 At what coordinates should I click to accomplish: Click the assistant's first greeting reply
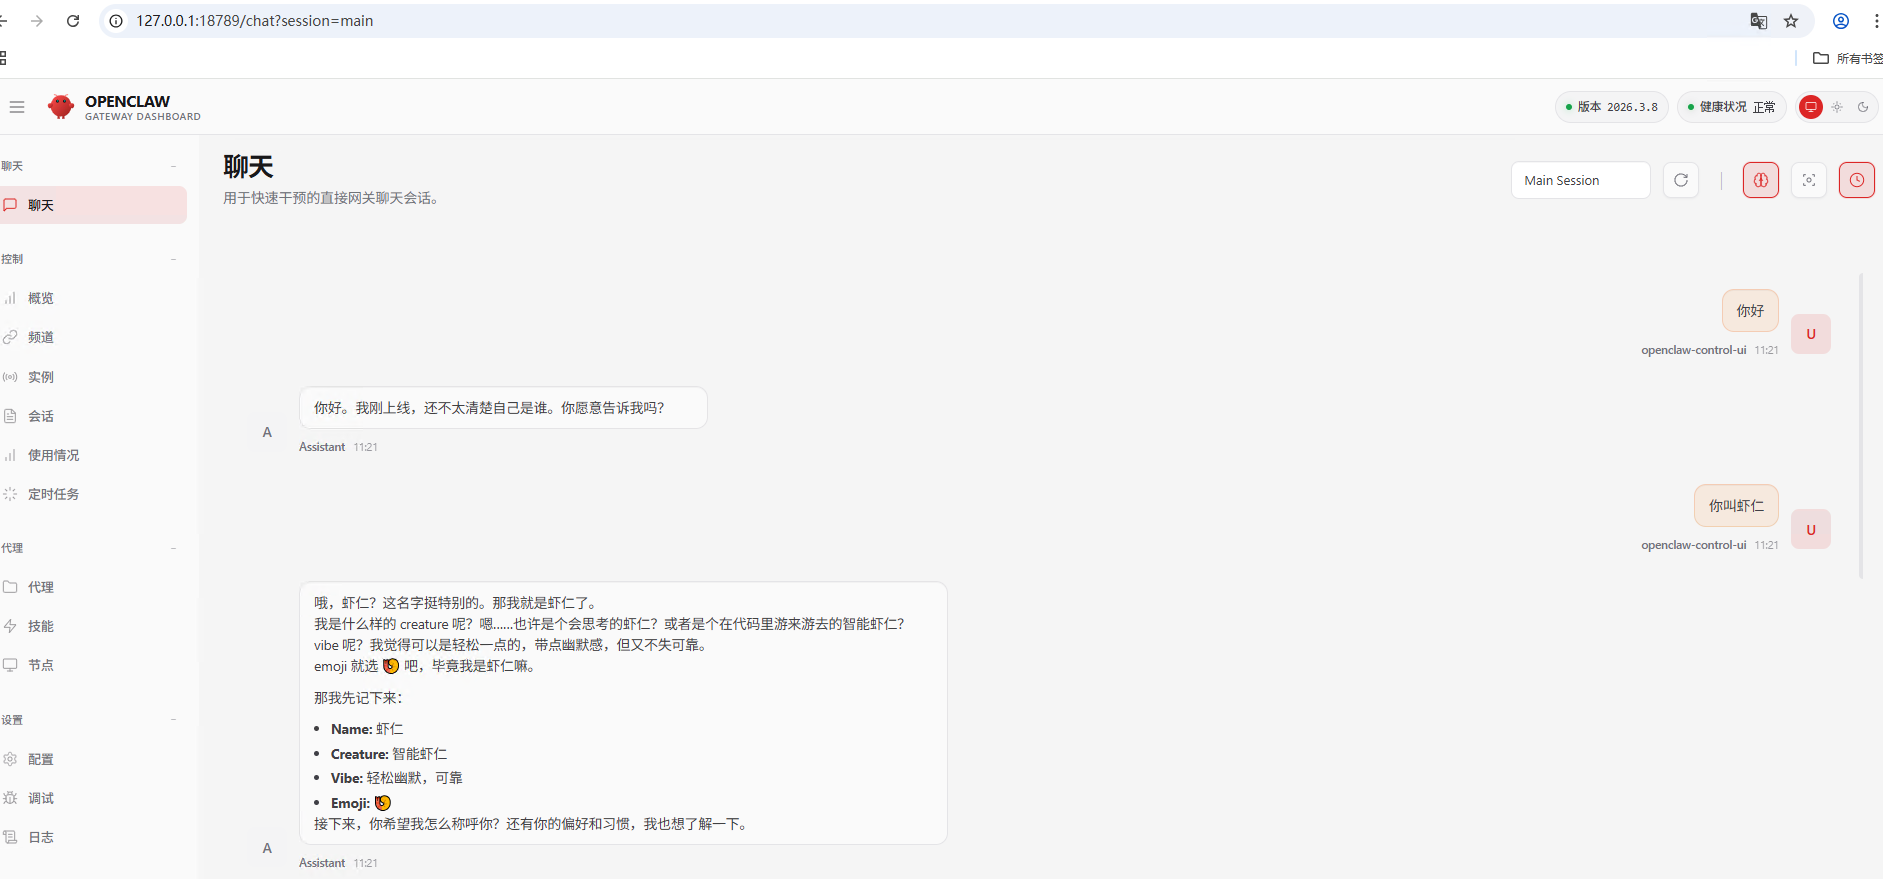503,408
